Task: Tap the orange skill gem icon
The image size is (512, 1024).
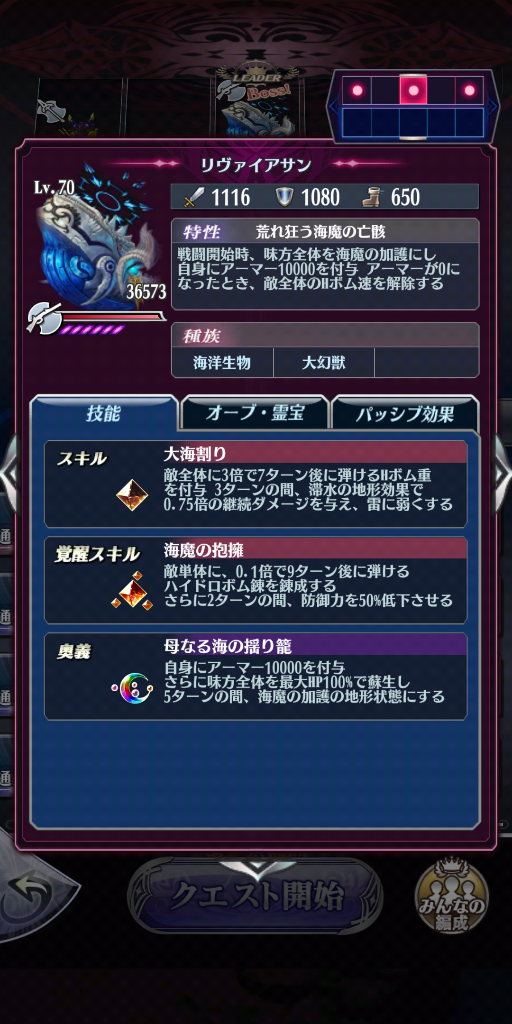Action: (x=132, y=495)
